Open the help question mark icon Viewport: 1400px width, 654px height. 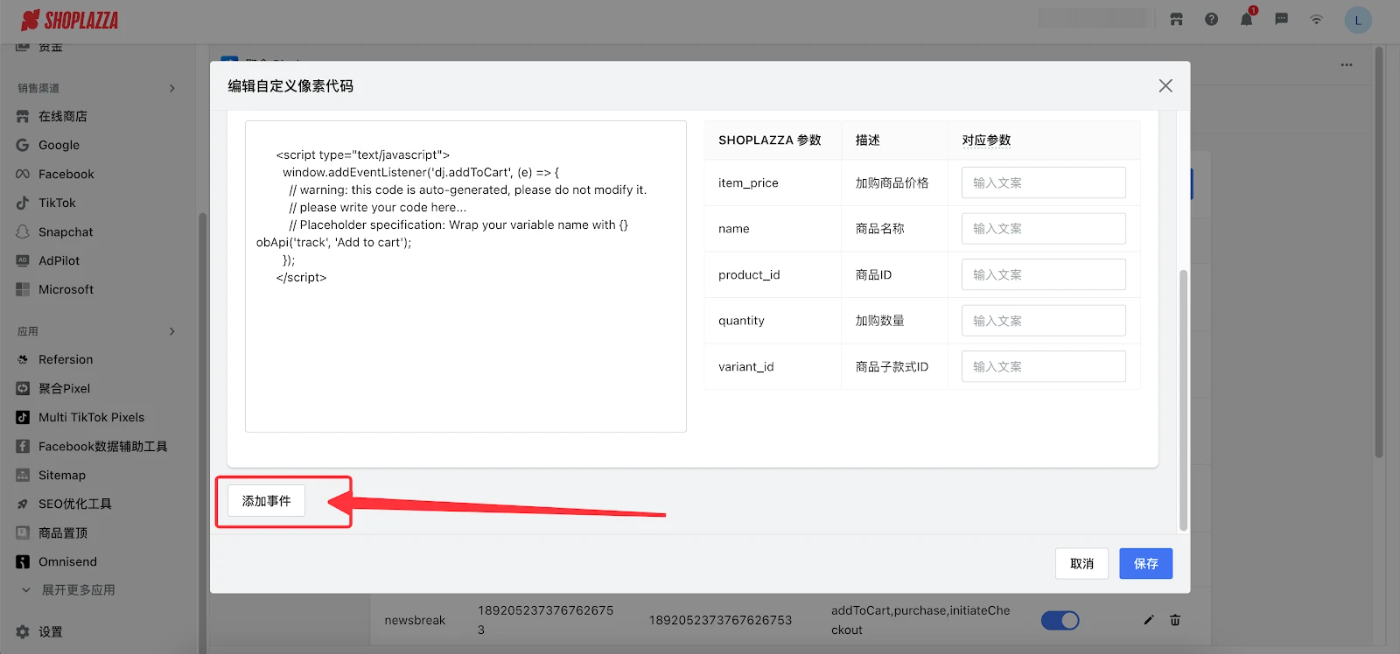1211,19
